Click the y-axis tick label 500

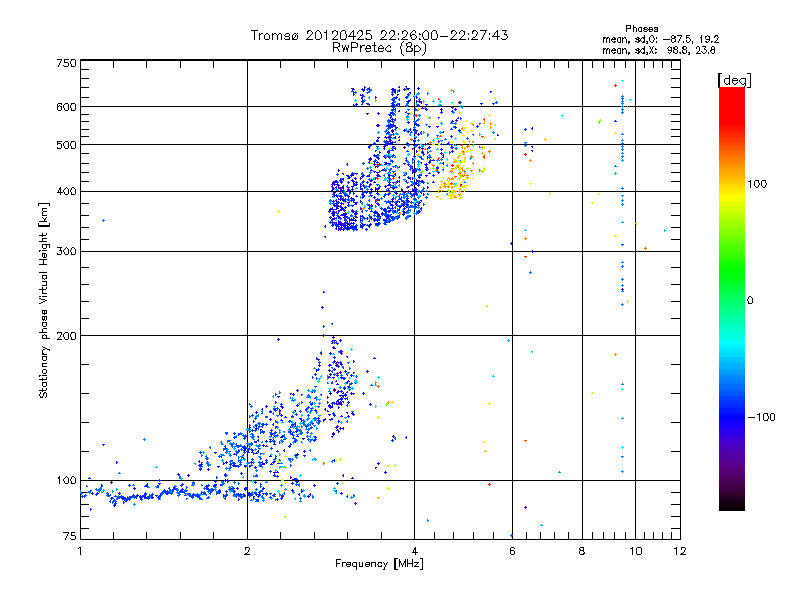point(66,145)
